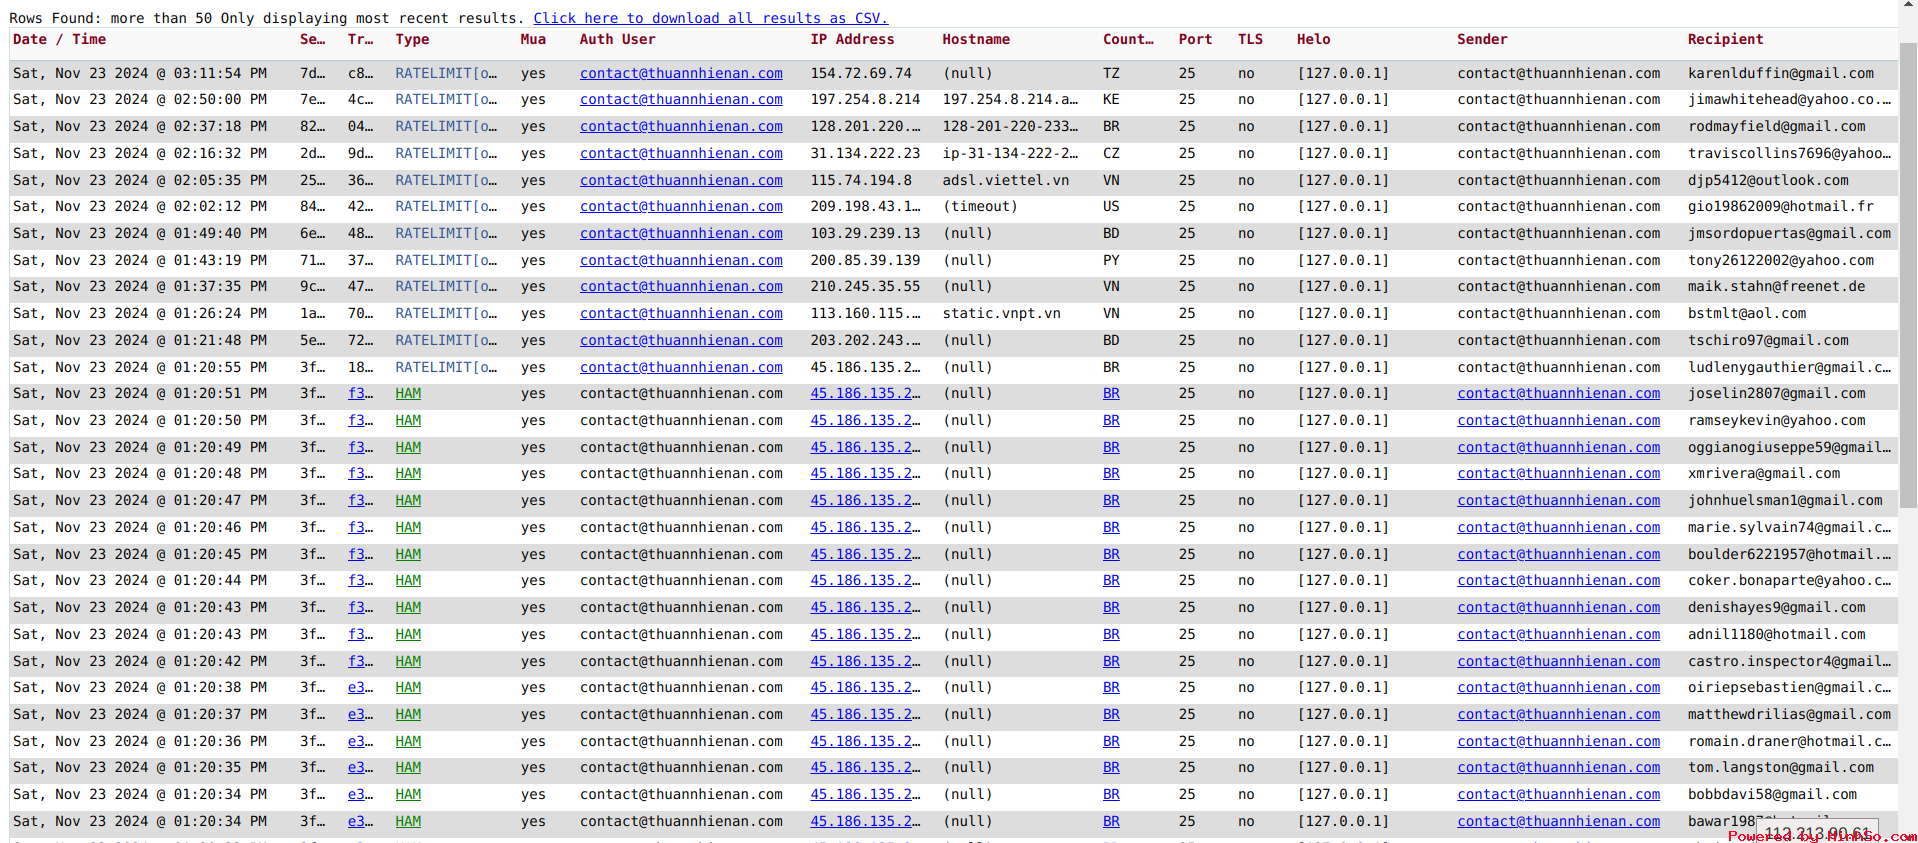The image size is (1918, 843).
Task: Open Auth User link in 03:11:54 PM row
Action: point(681,73)
